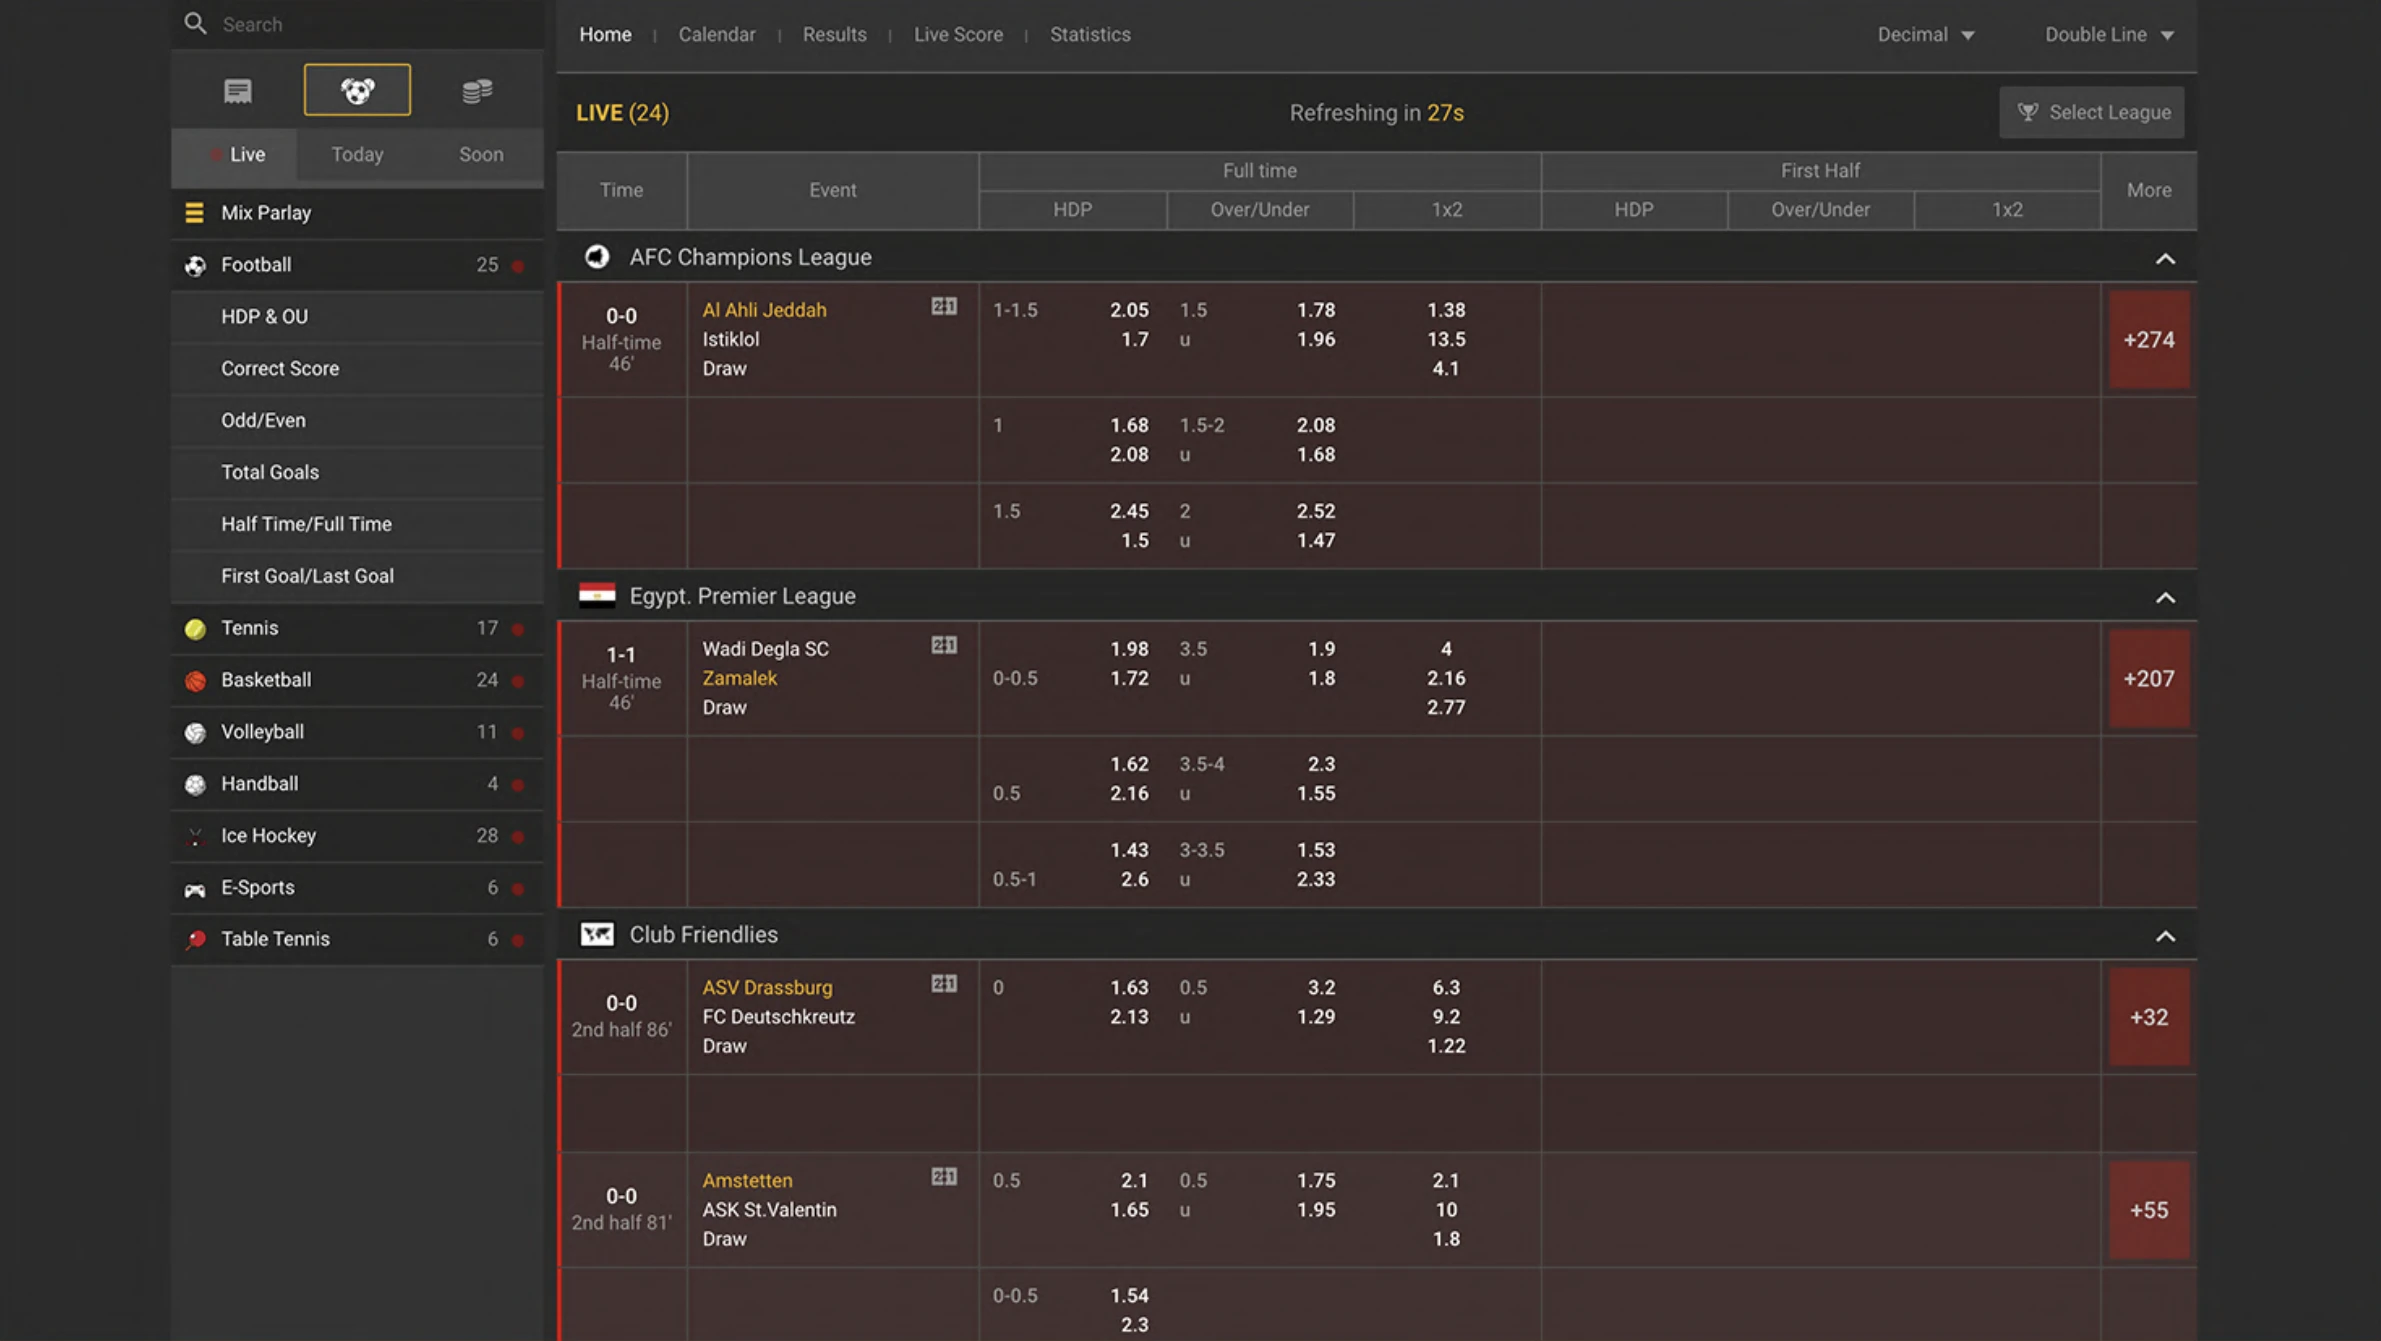The width and height of the screenshot is (2381, 1341).
Task: Collapse the Egypt. Premier League section
Action: pos(2165,598)
